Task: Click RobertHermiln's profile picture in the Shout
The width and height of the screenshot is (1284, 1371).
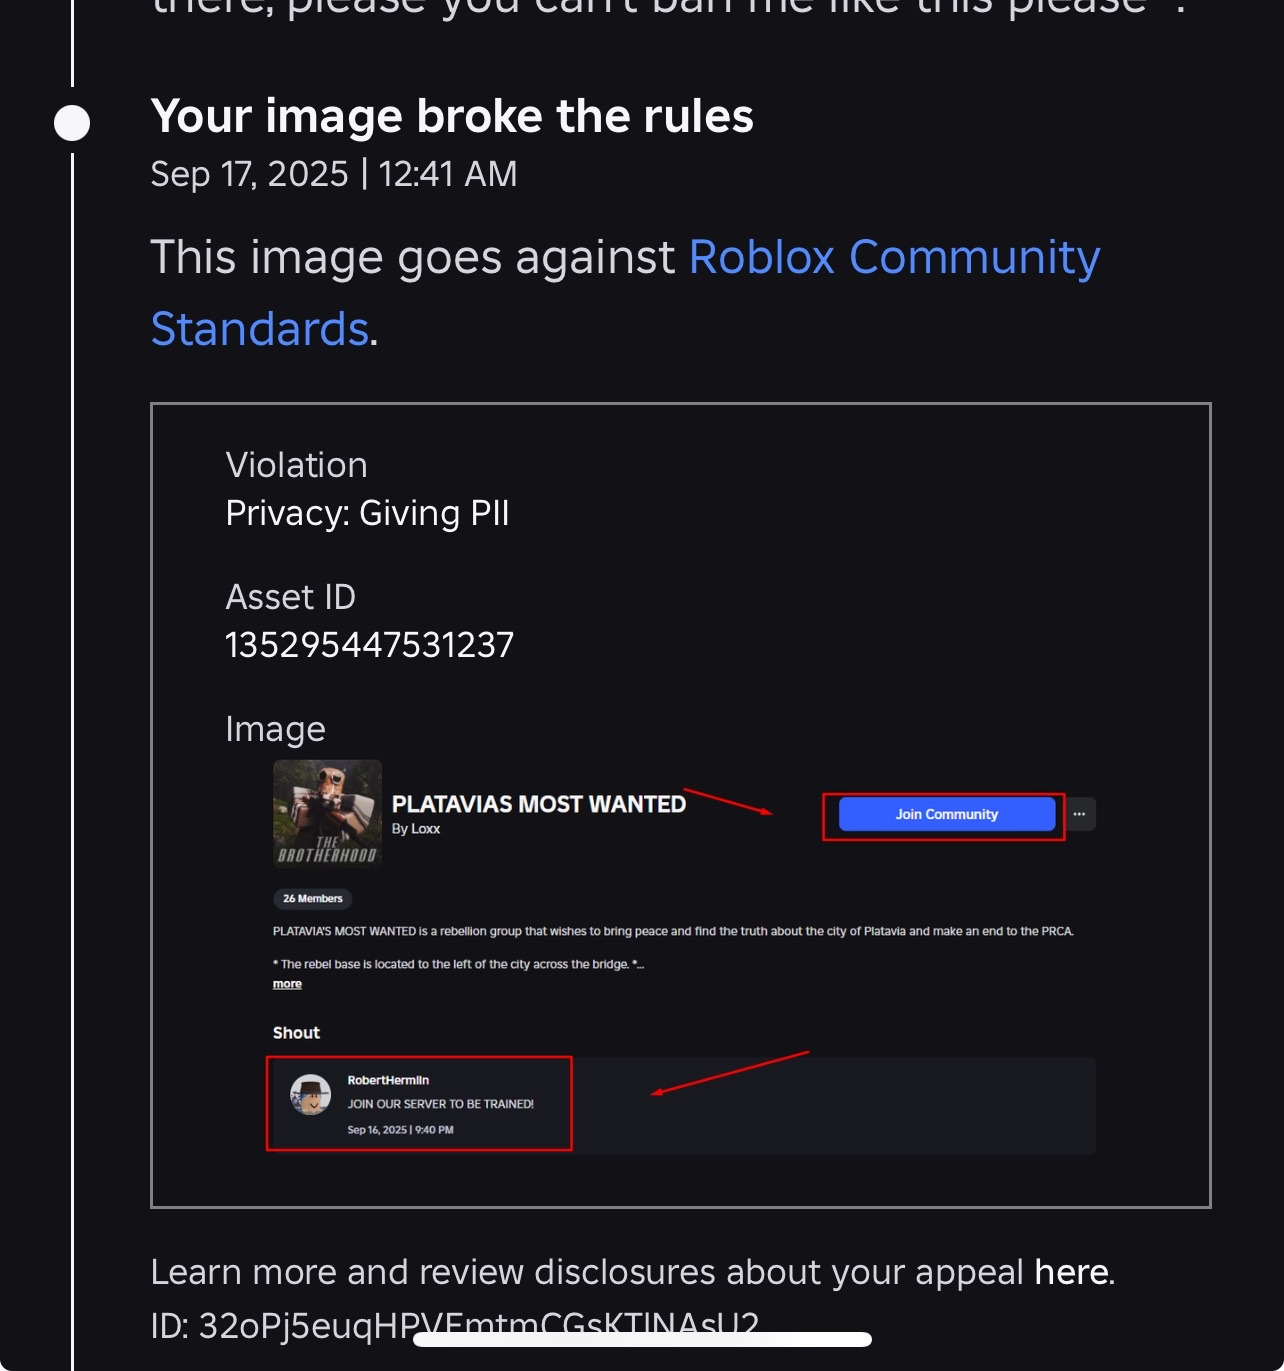Action: point(311,1094)
